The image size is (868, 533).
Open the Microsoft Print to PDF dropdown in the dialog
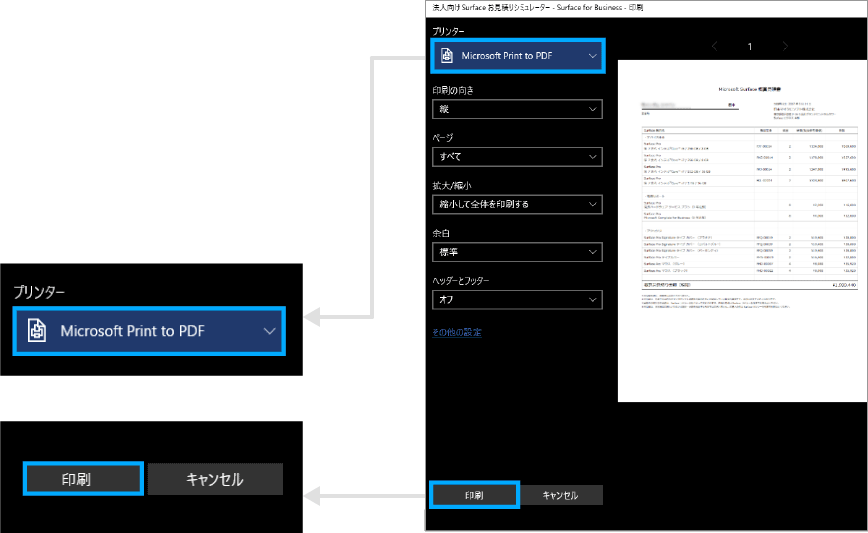pos(517,56)
